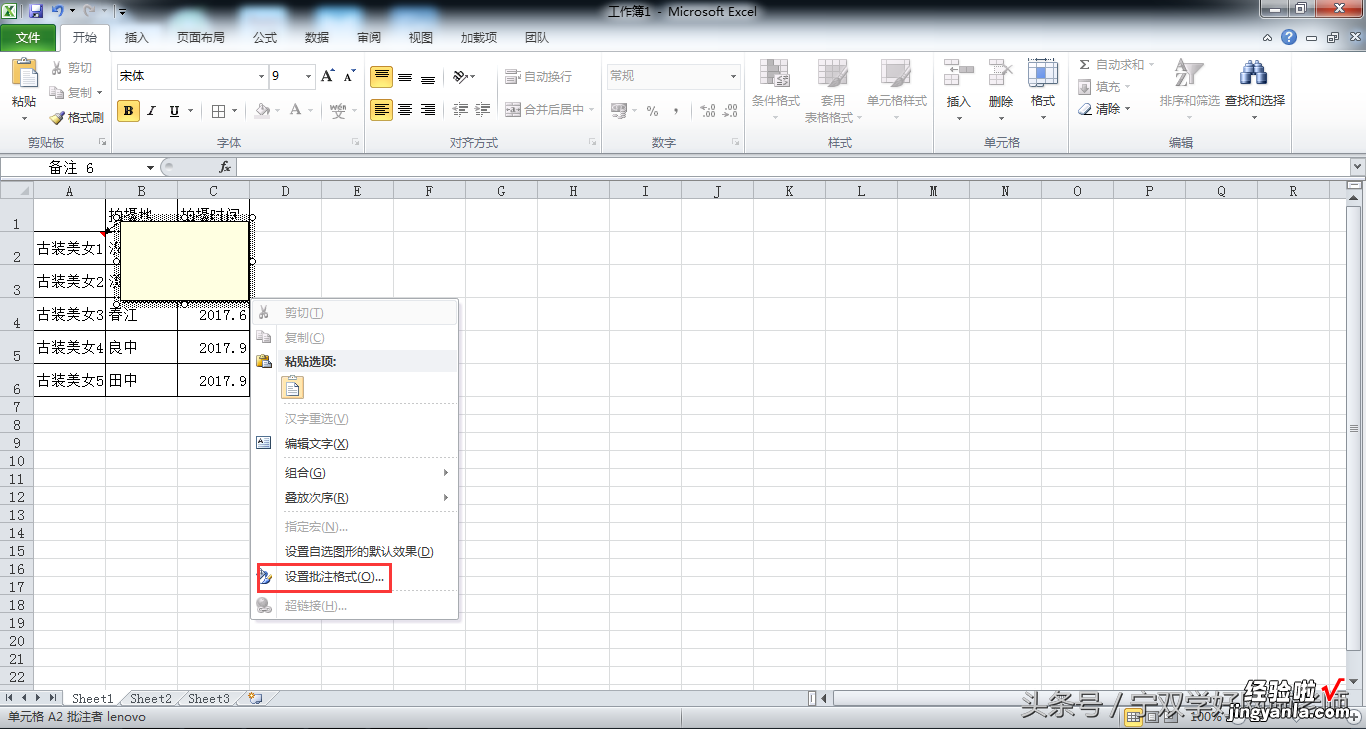Toggle Bold formatting
Viewport: 1366px width, 729px height.
click(x=128, y=111)
